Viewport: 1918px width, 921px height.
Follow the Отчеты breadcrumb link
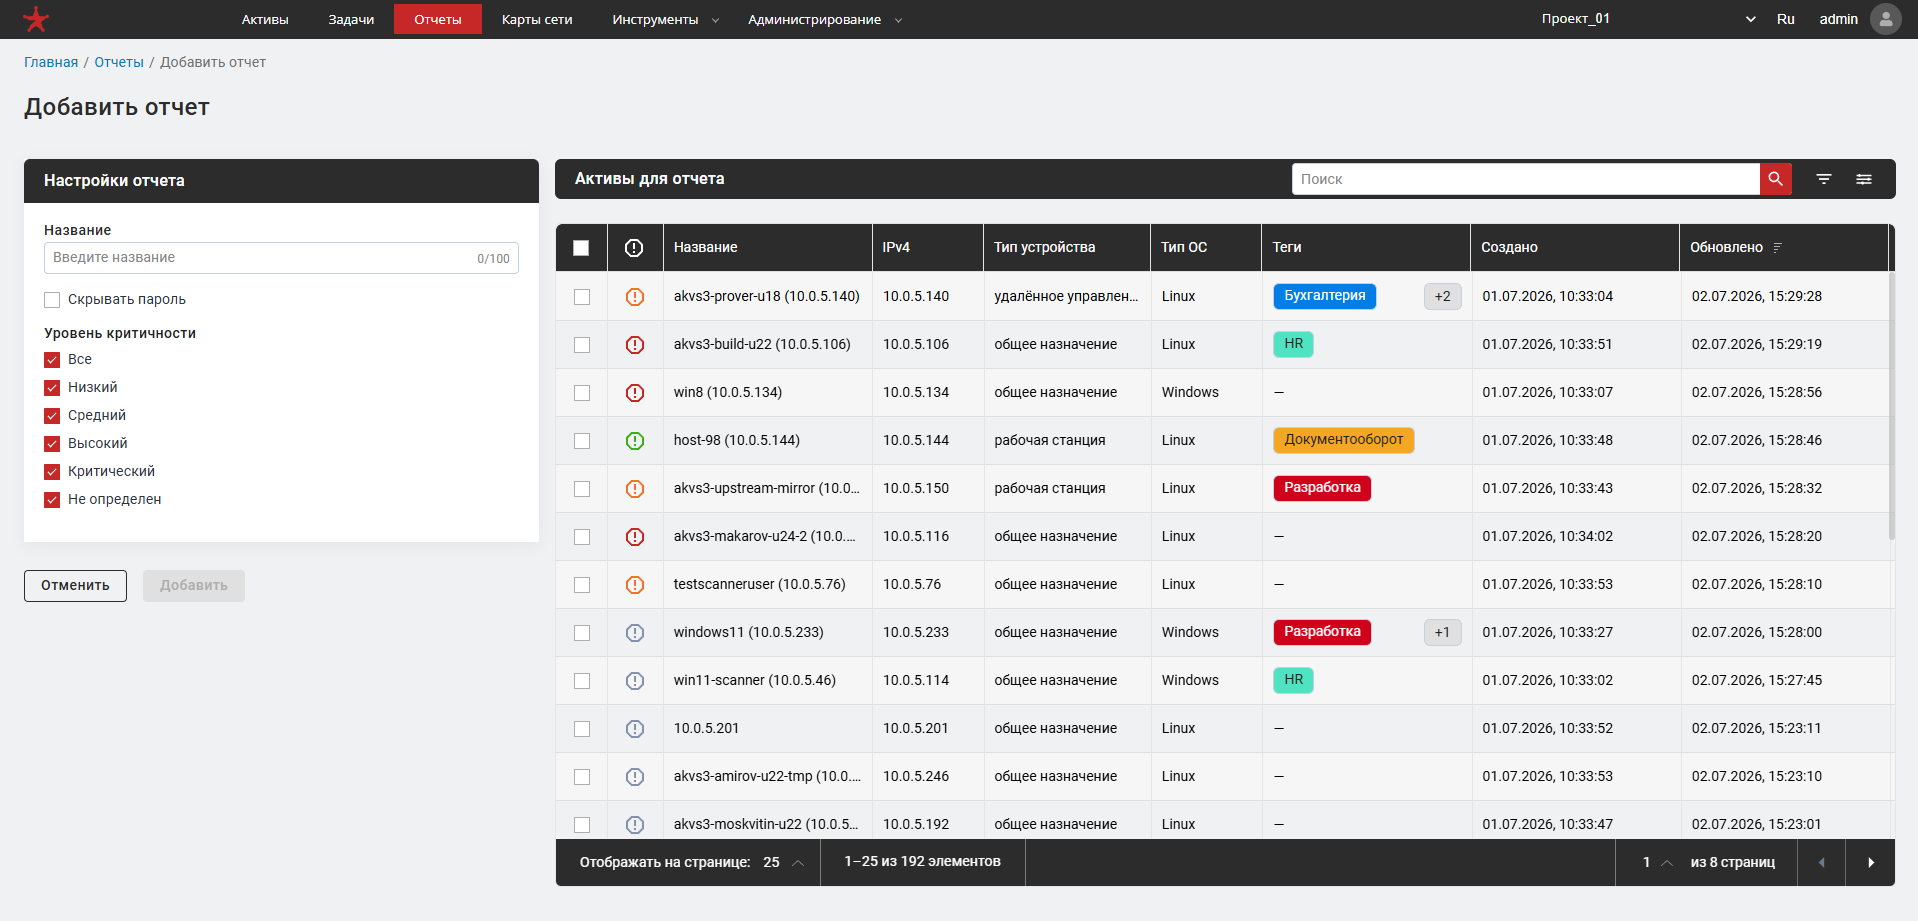pyautogui.click(x=119, y=62)
